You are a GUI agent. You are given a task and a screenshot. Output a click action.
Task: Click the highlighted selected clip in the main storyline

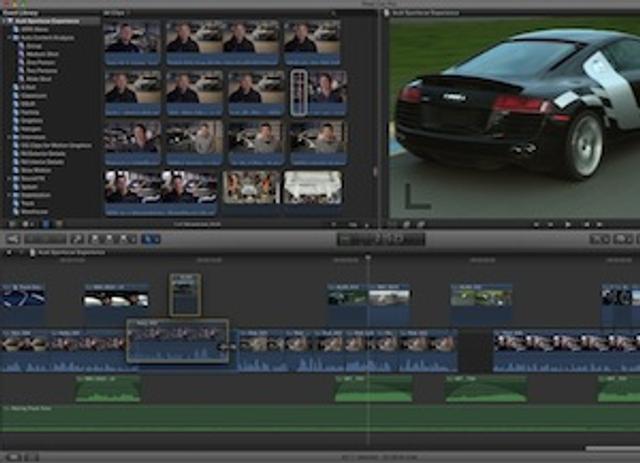point(178,341)
